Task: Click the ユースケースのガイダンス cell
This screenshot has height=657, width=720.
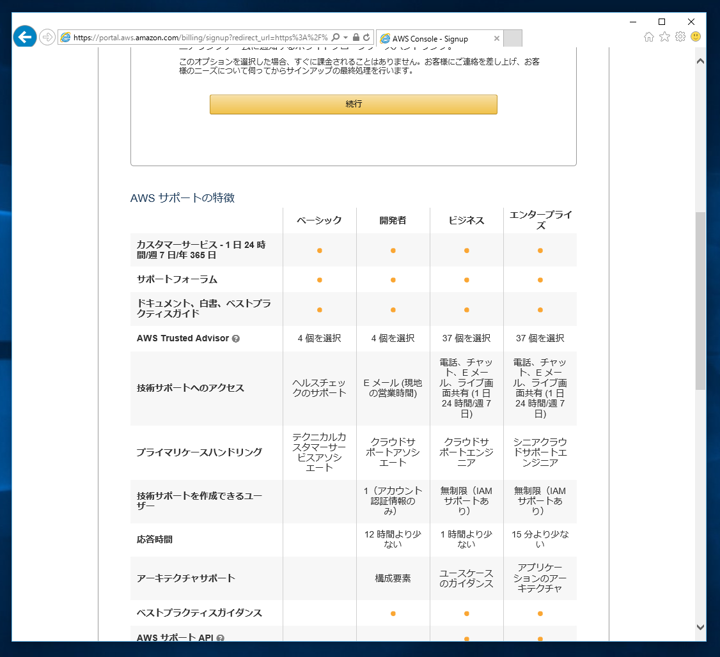Action: 467,578
